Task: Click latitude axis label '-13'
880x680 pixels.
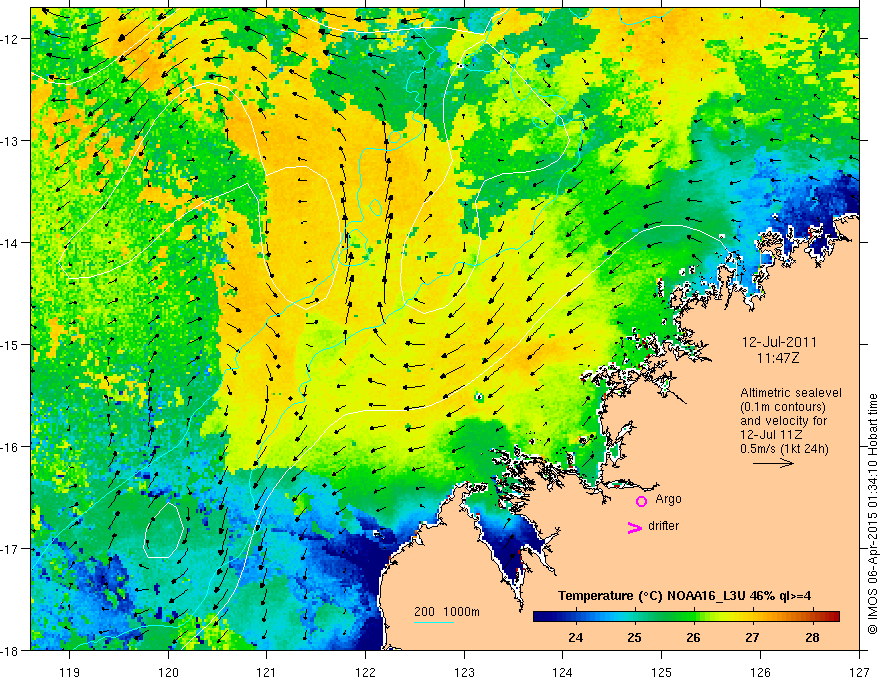Action: pyautogui.click(x=11, y=141)
